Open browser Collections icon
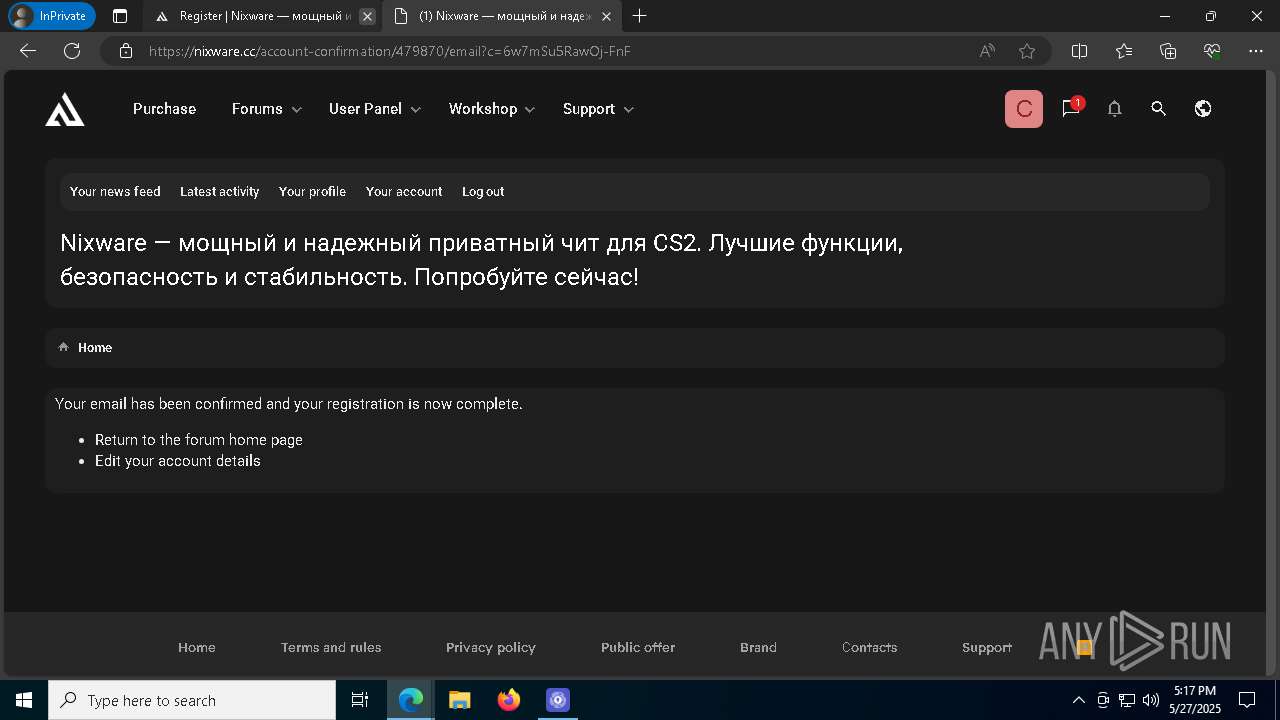Image resolution: width=1280 pixels, height=720 pixels. click(1168, 51)
